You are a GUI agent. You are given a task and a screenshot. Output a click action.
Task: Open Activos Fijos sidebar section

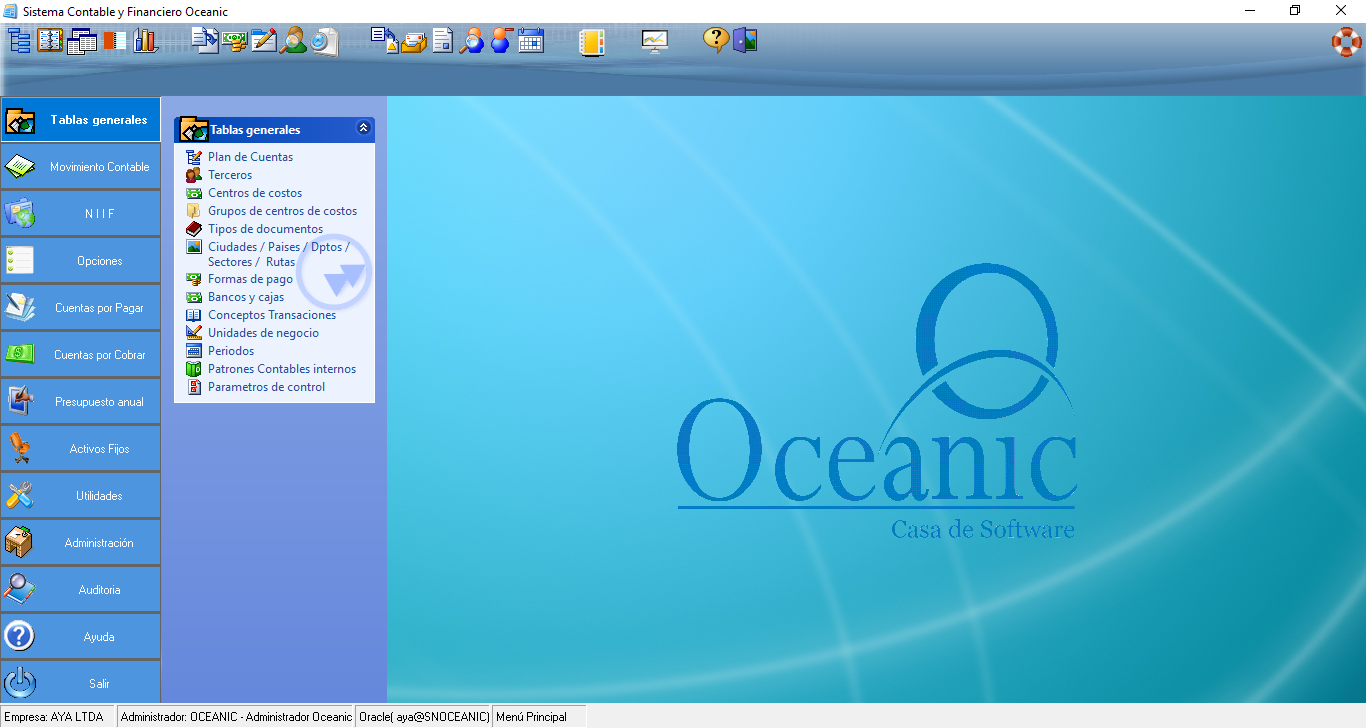(80, 449)
